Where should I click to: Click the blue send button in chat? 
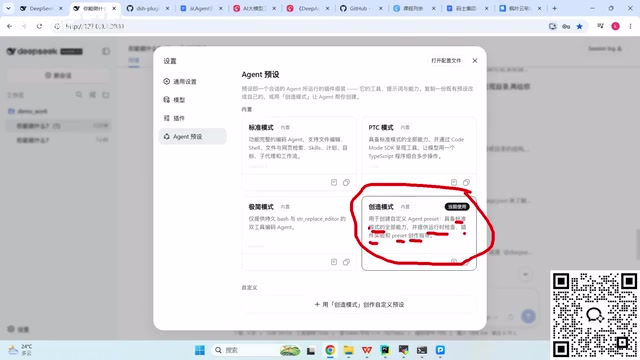[528, 316]
